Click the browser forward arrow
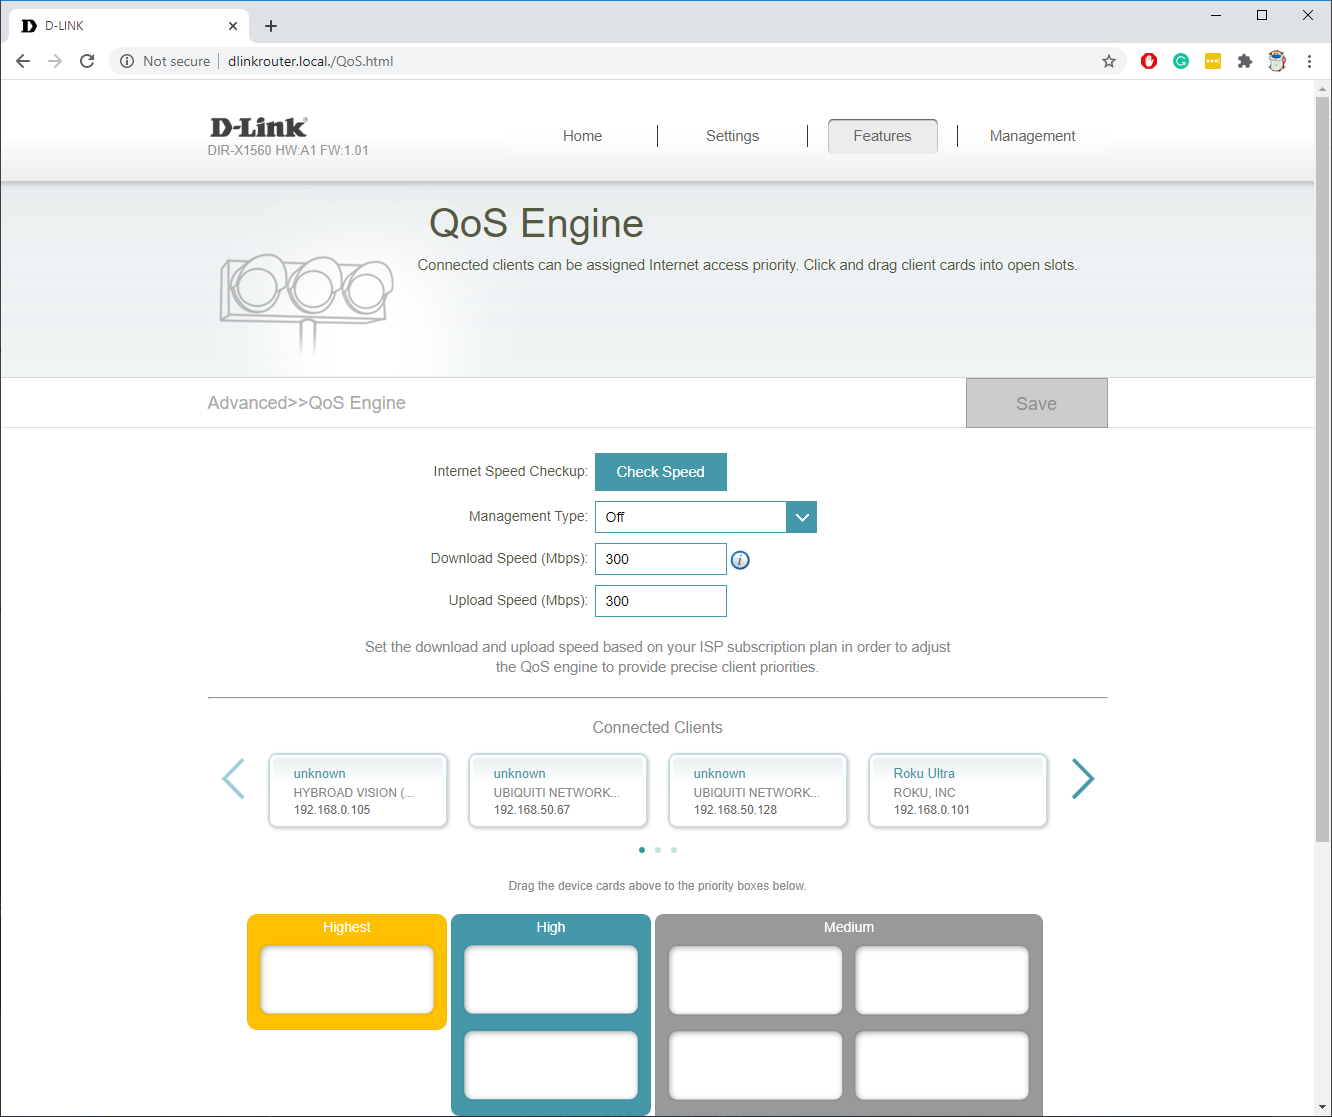Viewport: 1332px width, 1117px height. [x=55, y=61]
